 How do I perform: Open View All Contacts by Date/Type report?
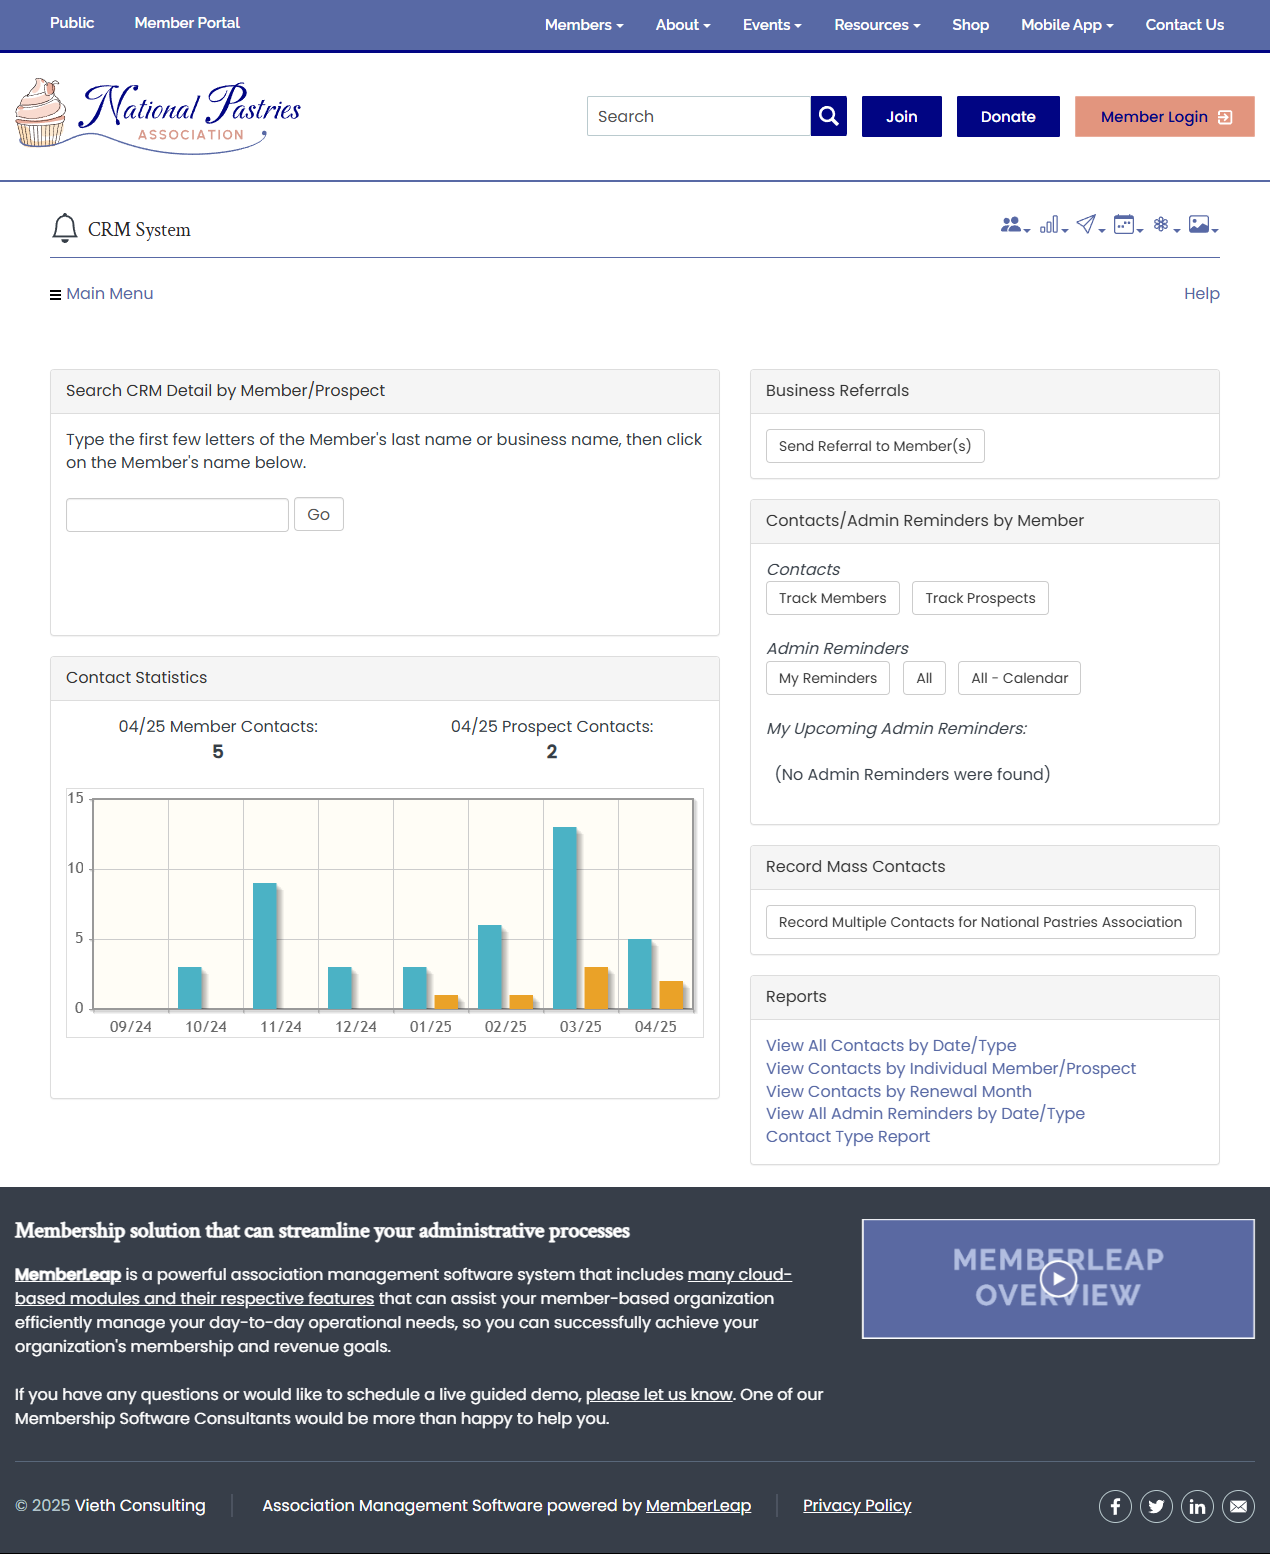[x=891, y=1045]
